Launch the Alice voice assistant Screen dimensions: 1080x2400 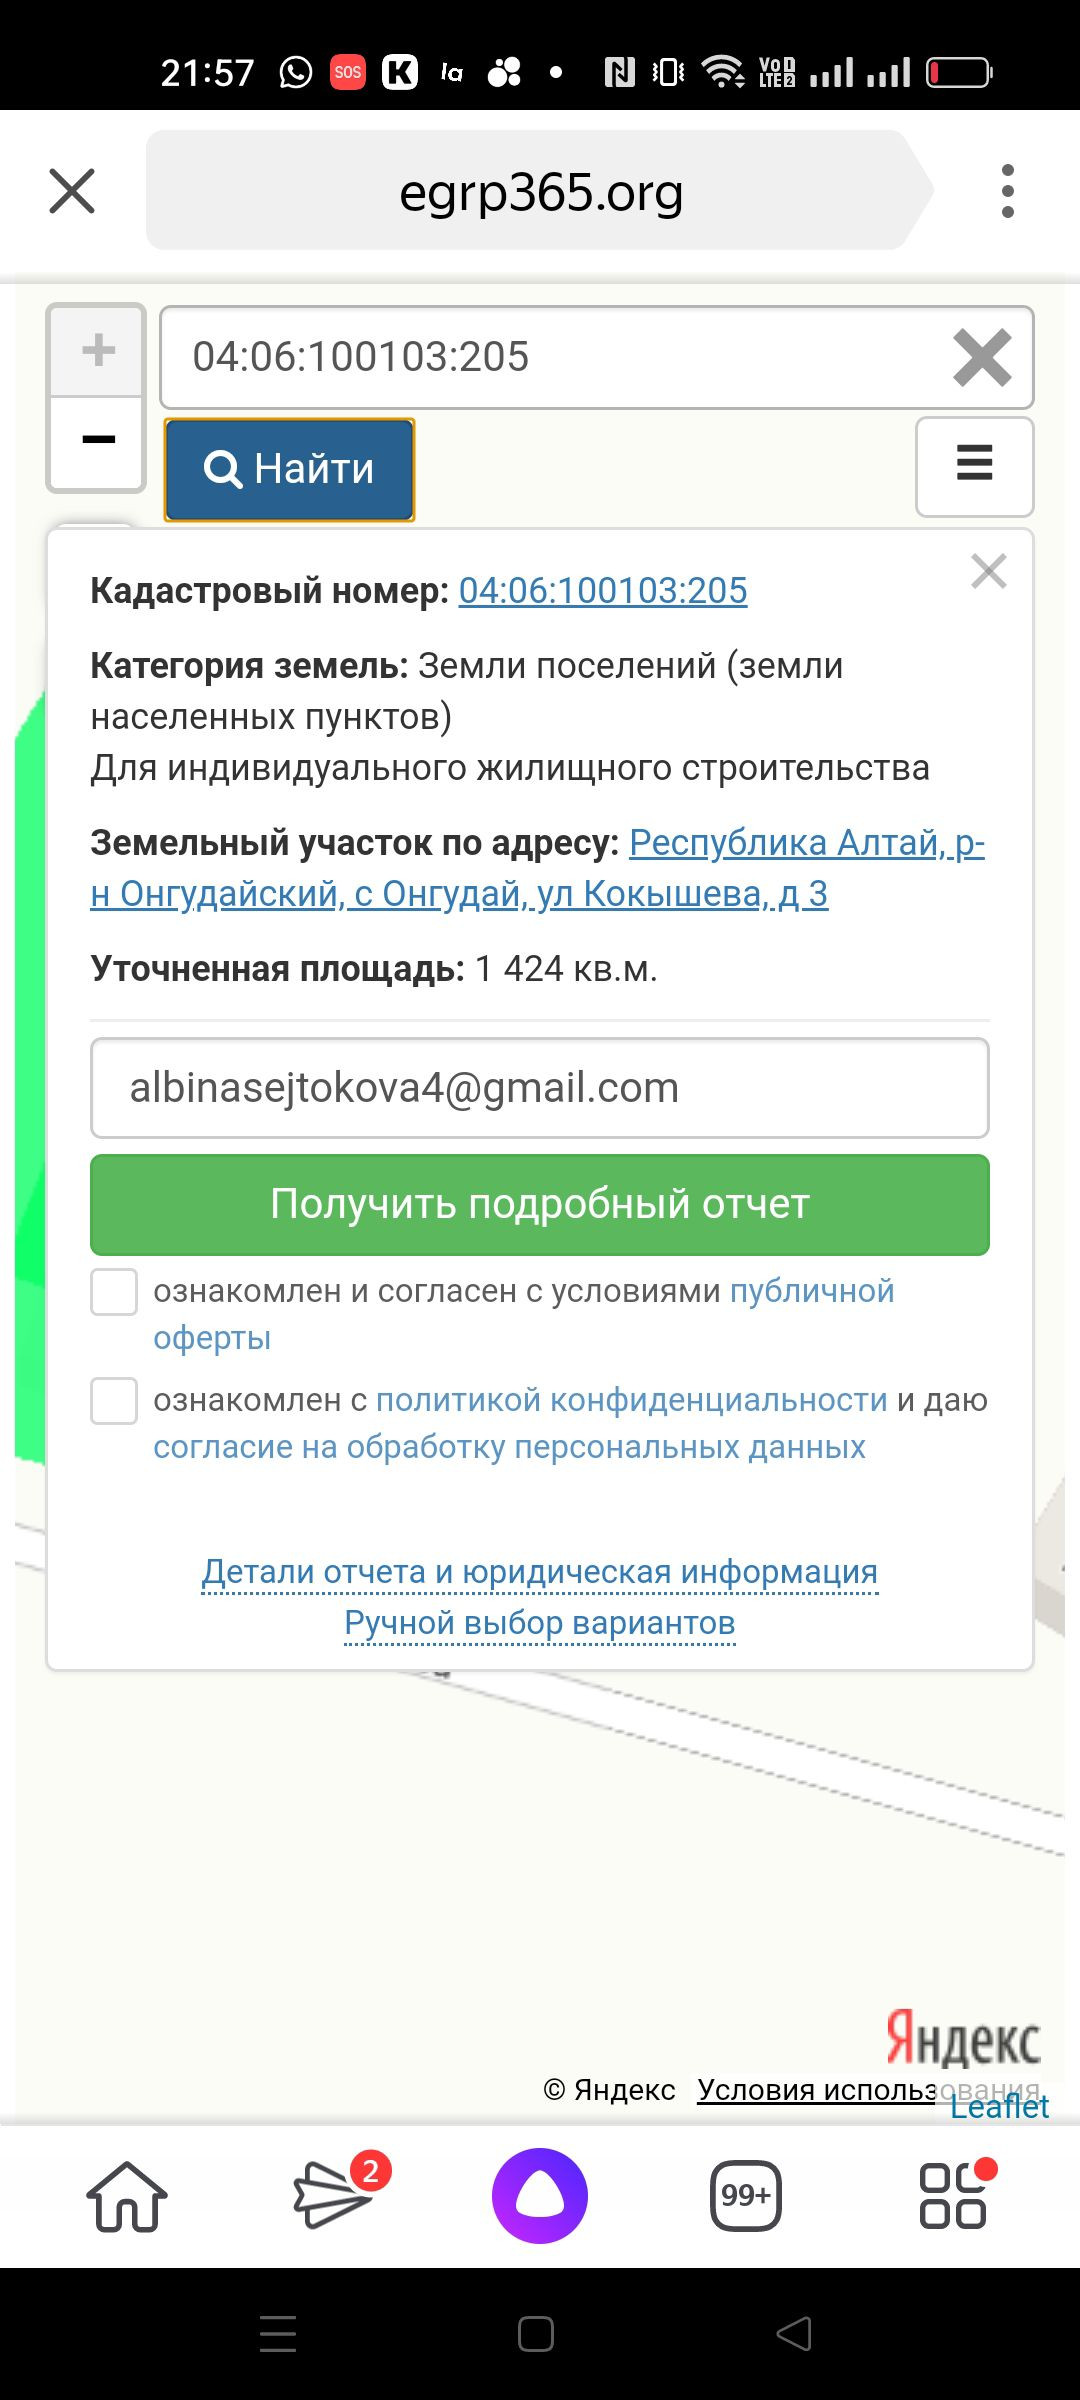[x=540, y=2196]
